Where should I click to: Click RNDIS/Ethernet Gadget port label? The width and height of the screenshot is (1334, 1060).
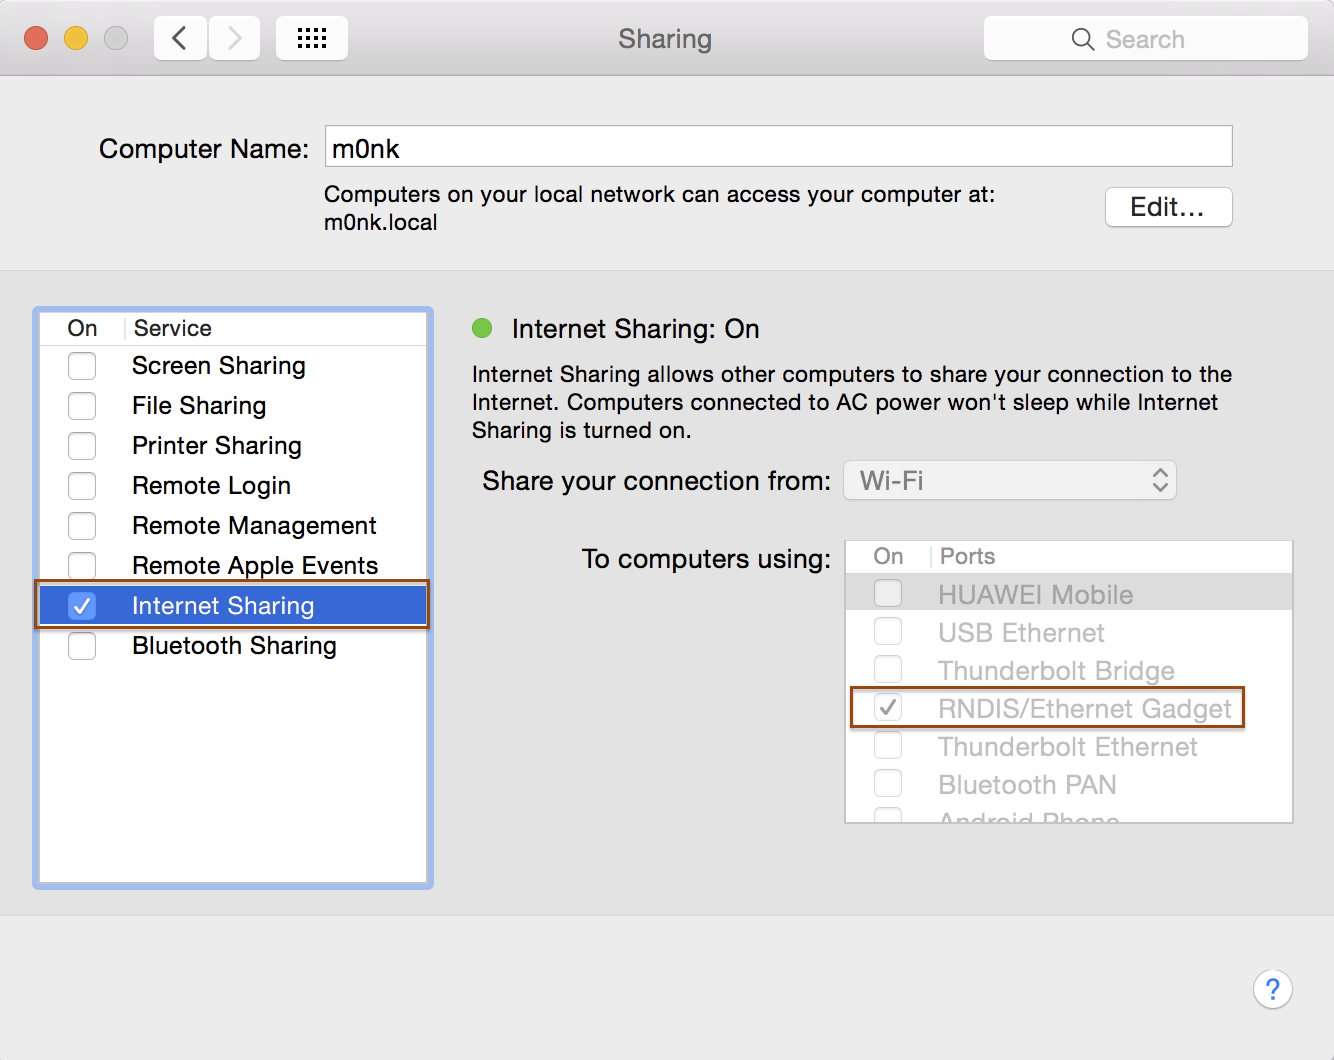click(x=1085, y=709)
